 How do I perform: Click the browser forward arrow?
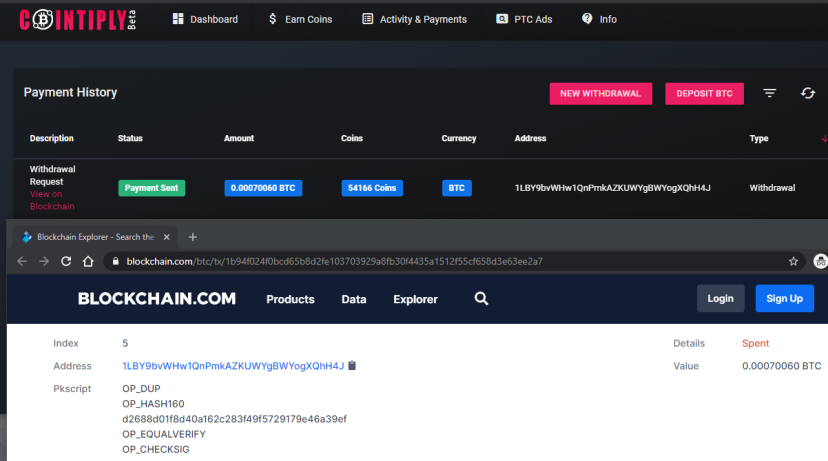[x=44, y=261]
